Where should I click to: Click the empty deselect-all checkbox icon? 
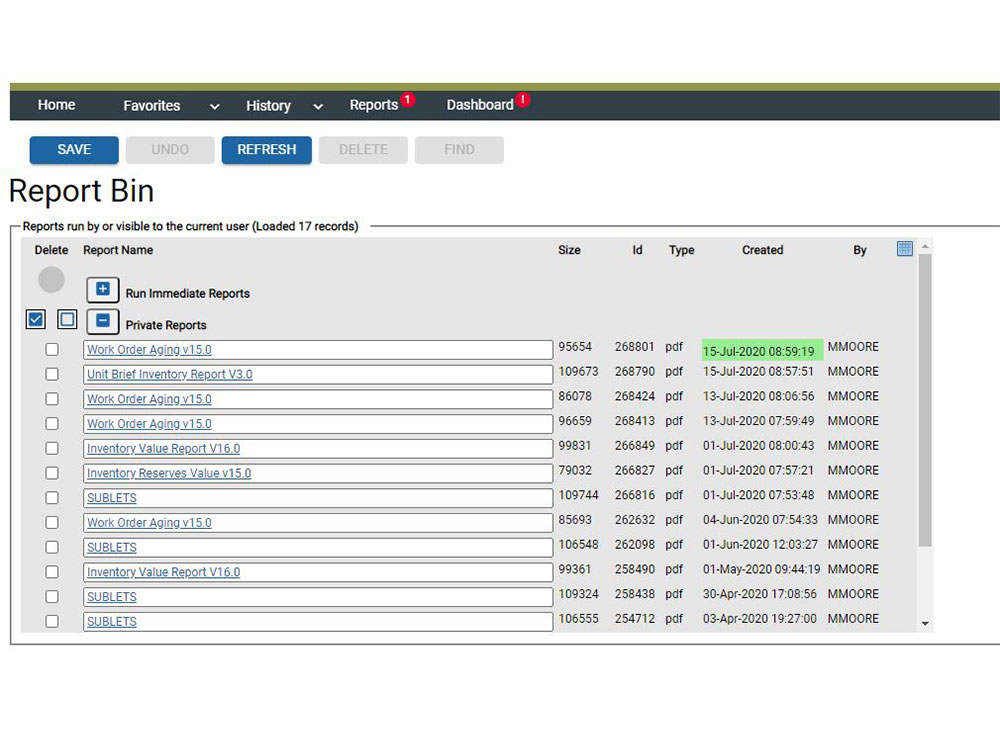click(67, 319)
